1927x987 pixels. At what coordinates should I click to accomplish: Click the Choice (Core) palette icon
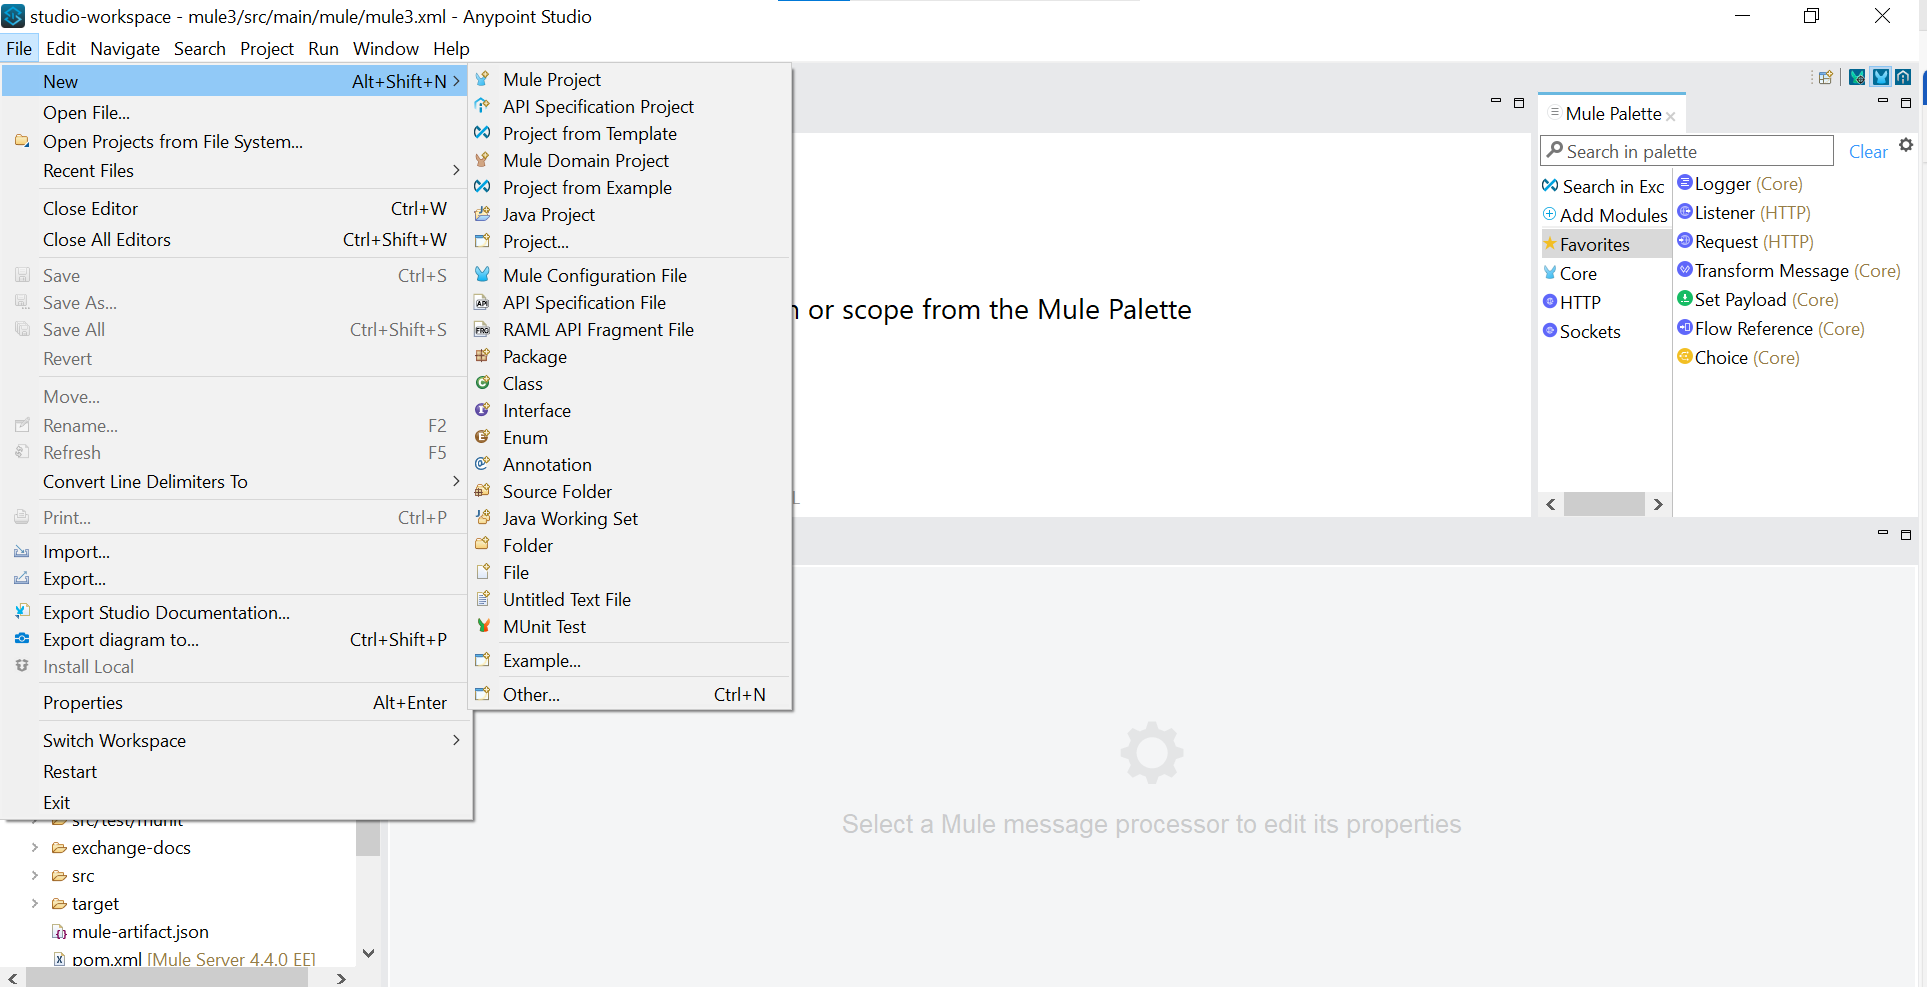click(1685, 356)
